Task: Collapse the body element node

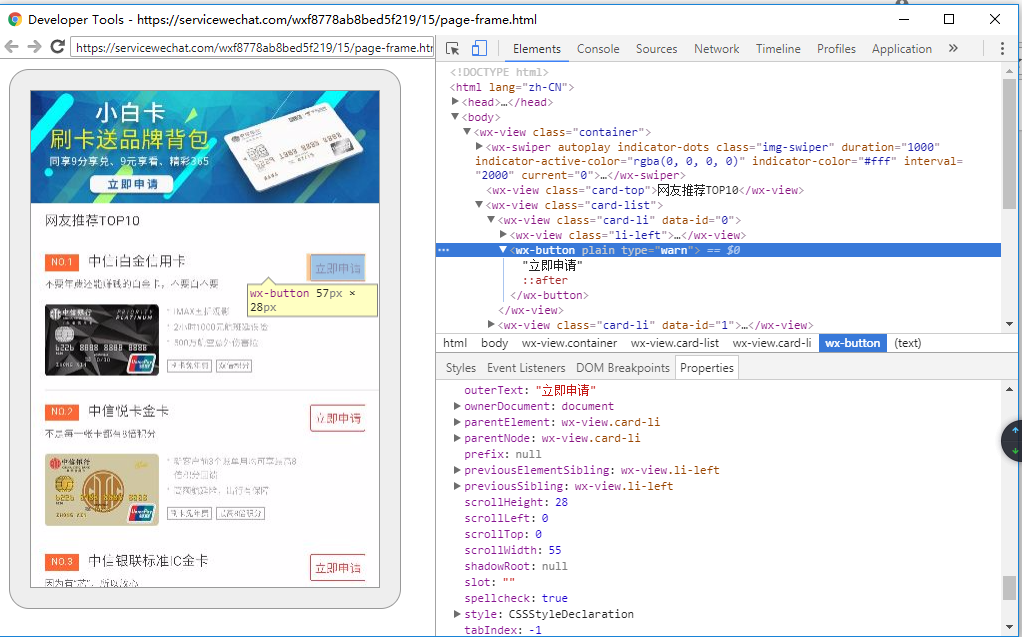Action: click(456, 117)
